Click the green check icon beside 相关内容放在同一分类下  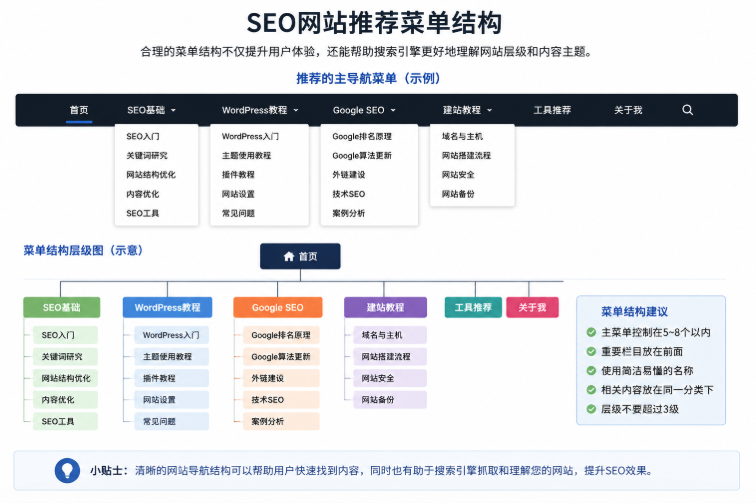point(591,390)
